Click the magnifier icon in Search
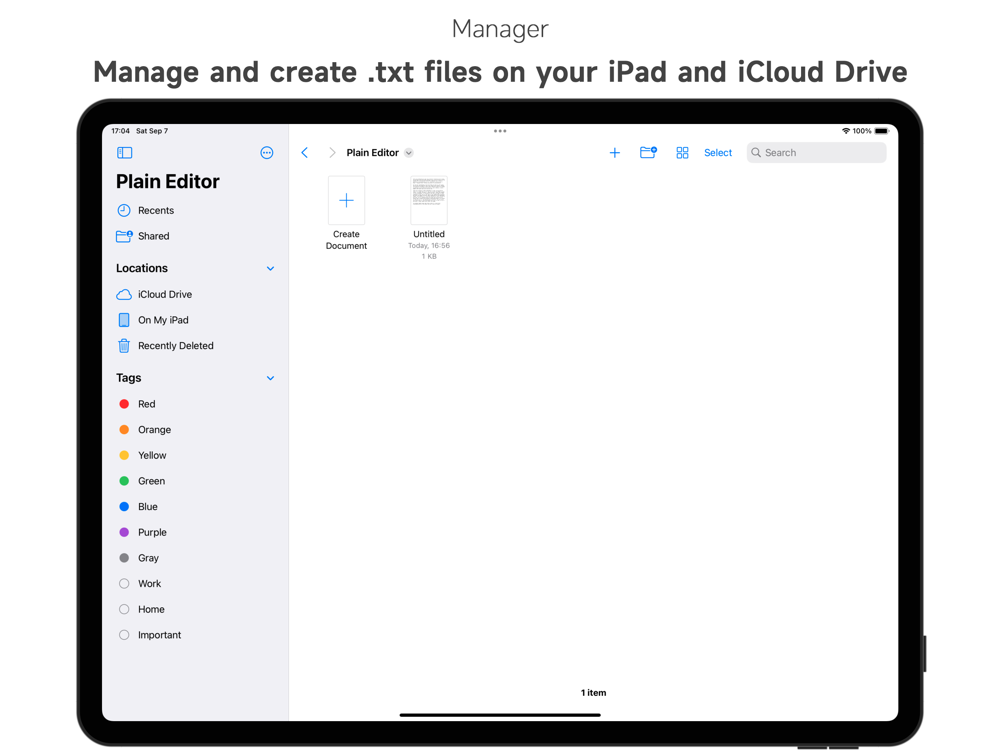The width and height of the screenshot is (1000, 750). 756,152
